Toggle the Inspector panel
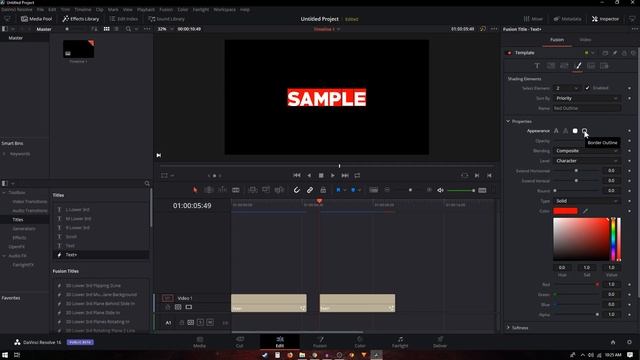 [x=605, y=19]
